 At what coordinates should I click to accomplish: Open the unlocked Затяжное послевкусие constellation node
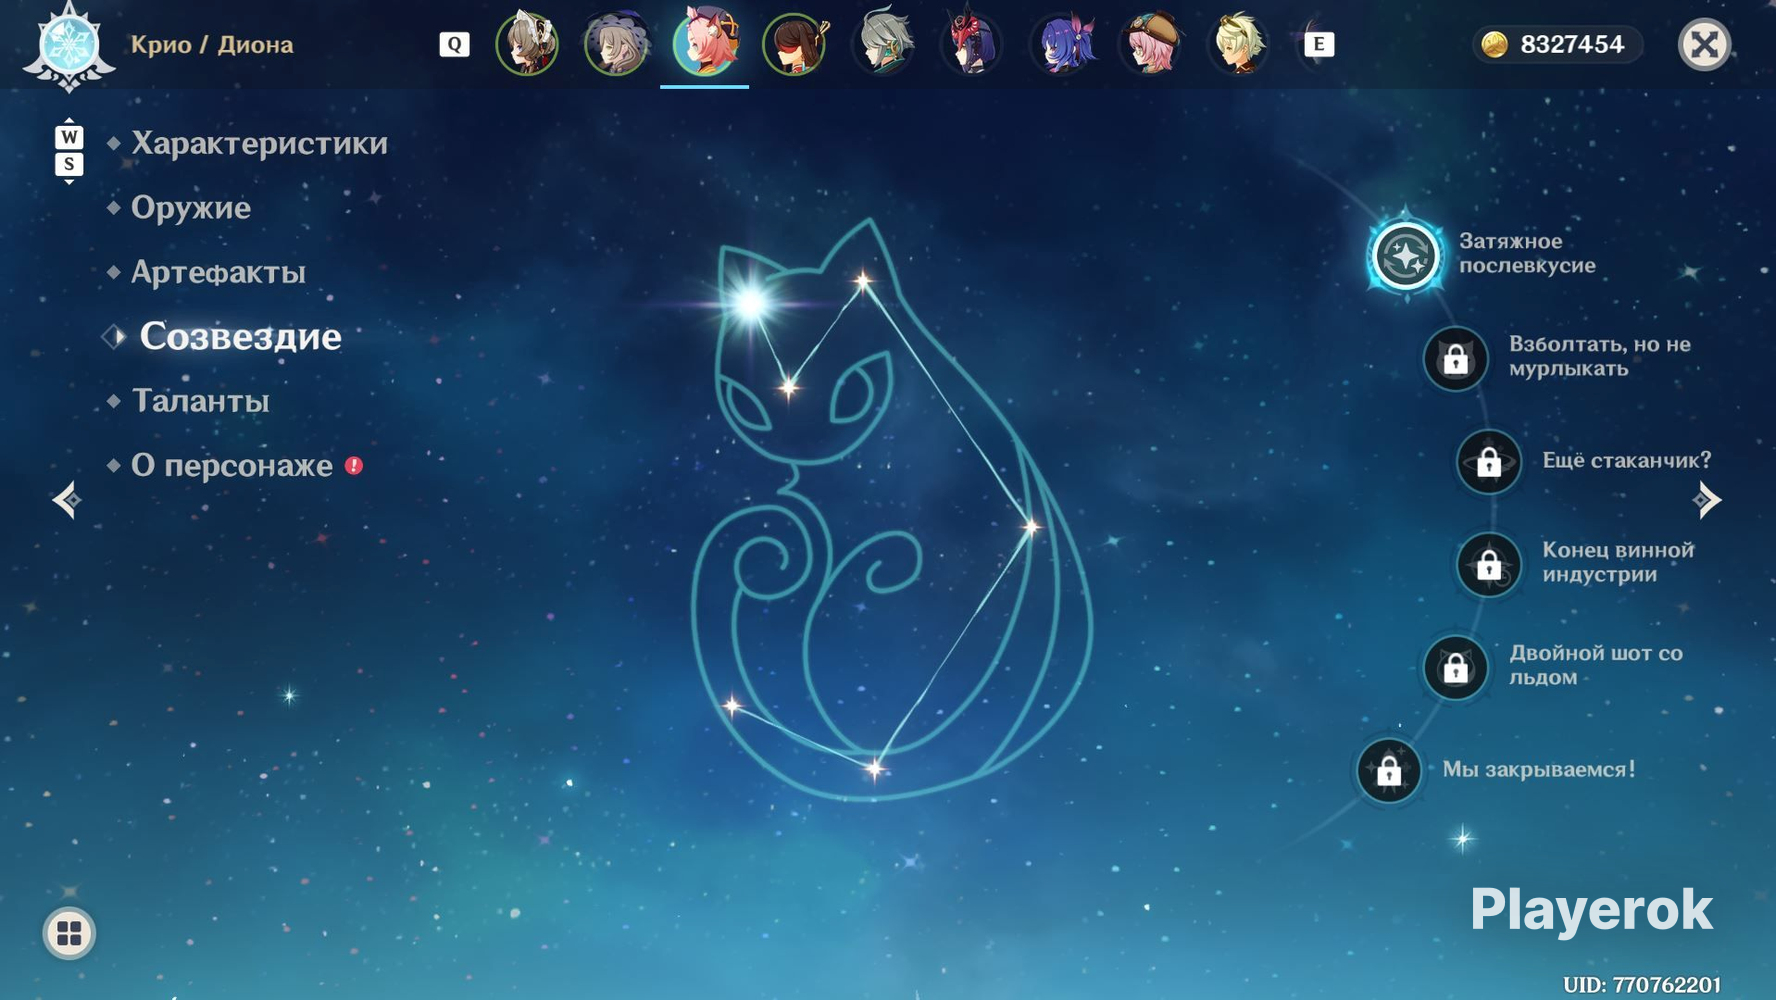point(1405,255)
